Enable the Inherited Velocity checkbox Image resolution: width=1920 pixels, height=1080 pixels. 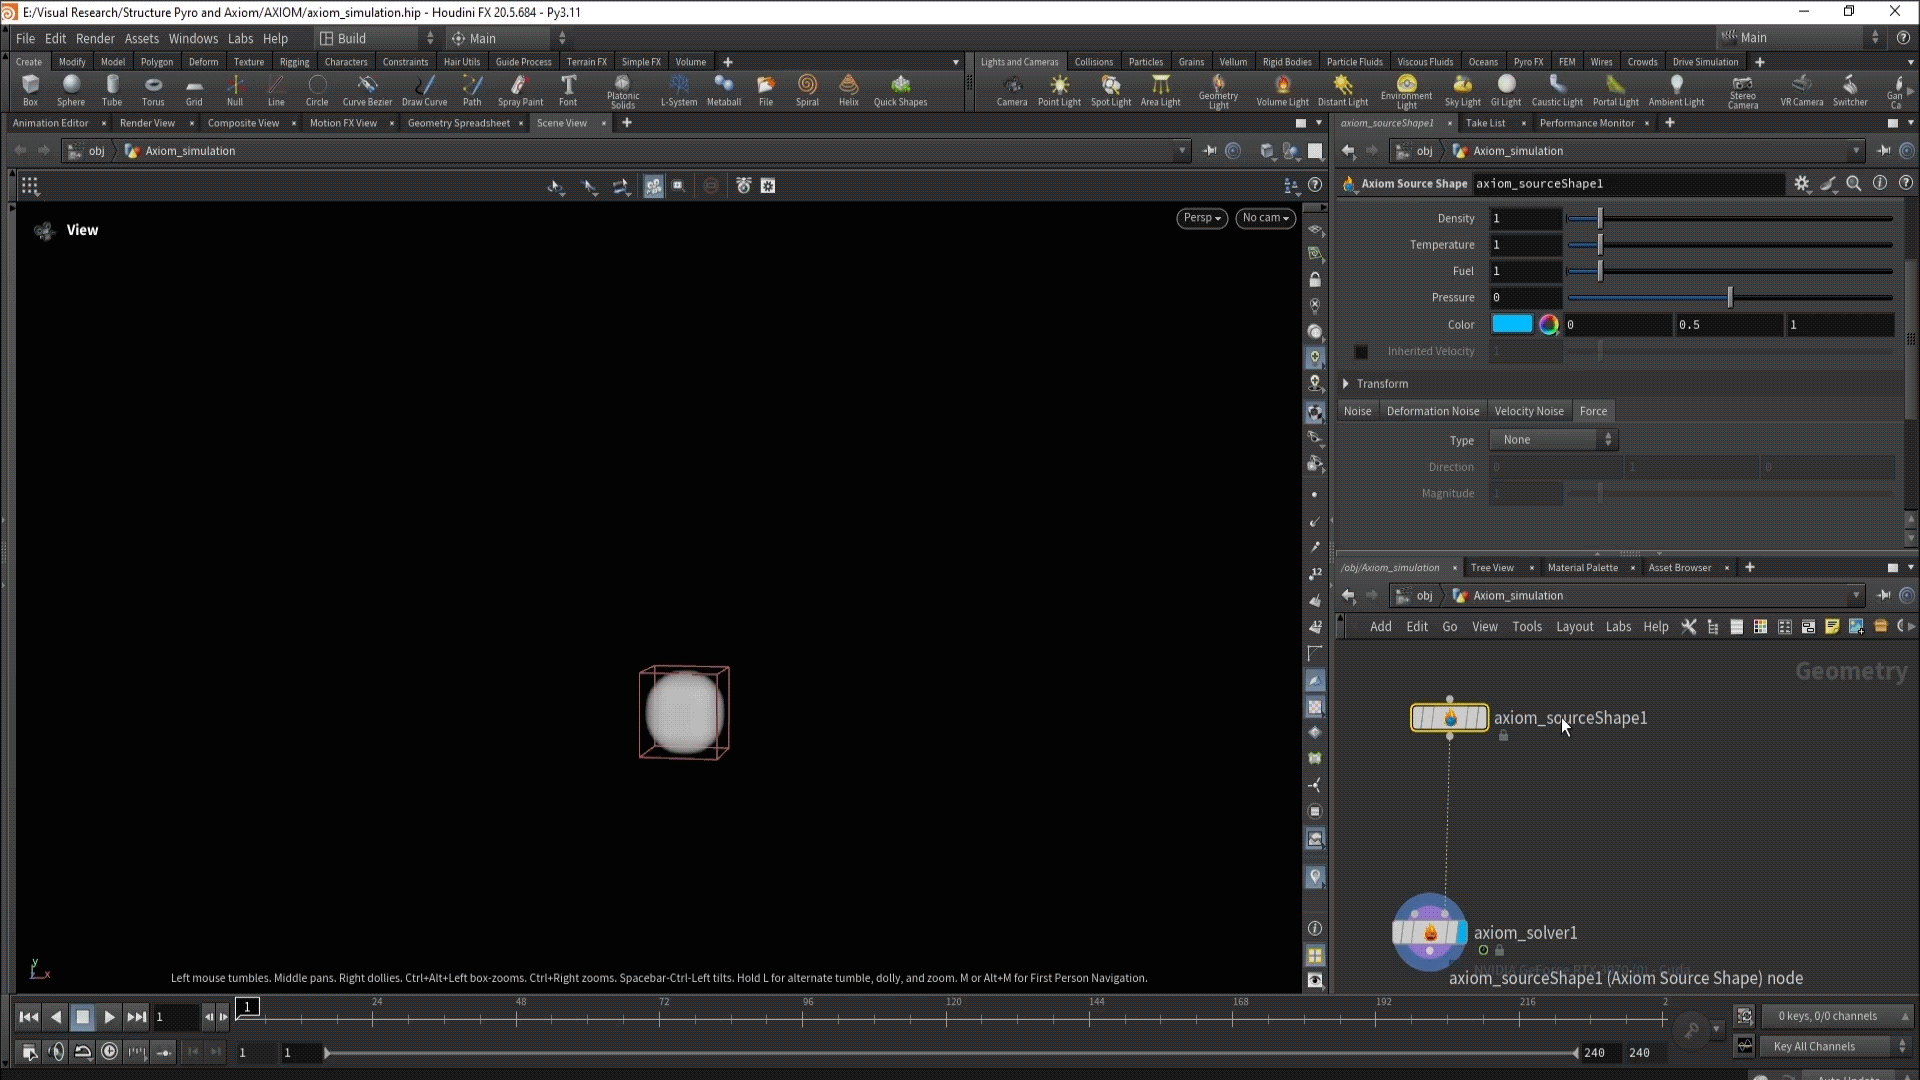click(1361, 352)
